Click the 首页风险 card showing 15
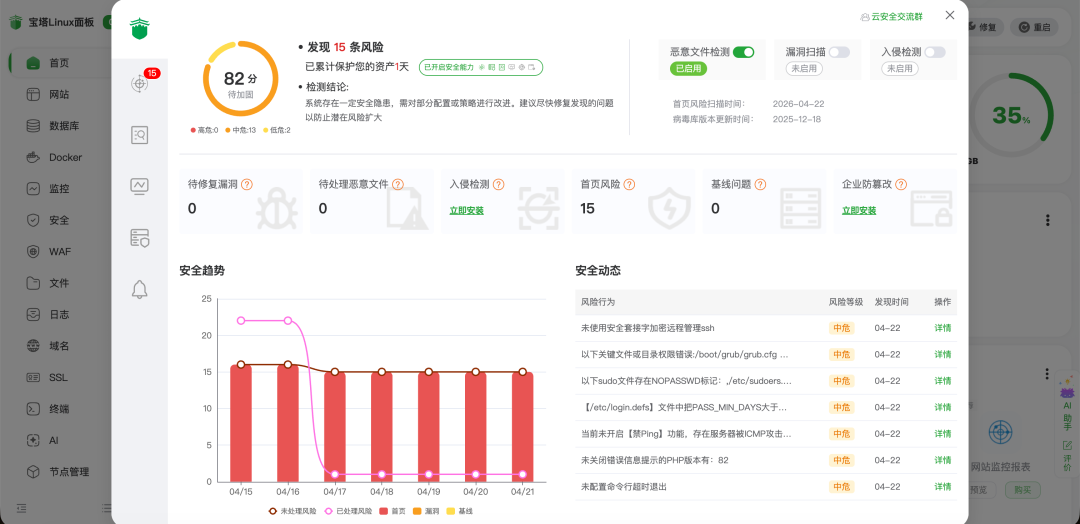 [x=633, y=200]
